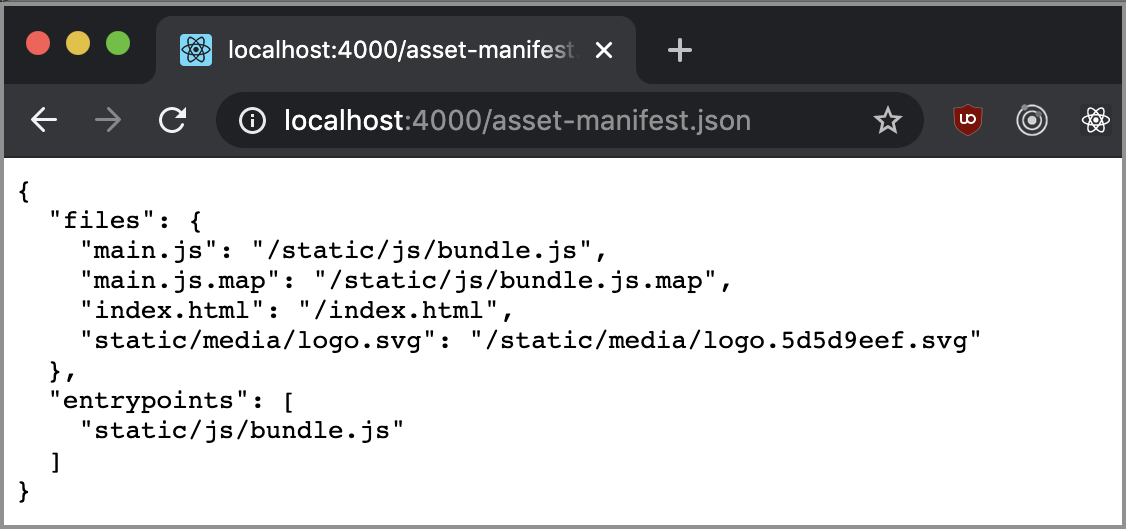
Task: Close the localhost:4000 tab
Action: pyautogui.click(x=605, y=50)
